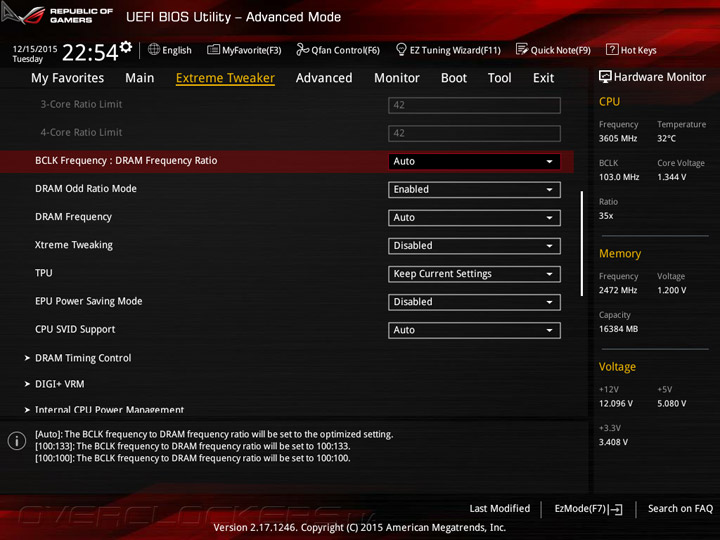The height and width of the screenshot is (540, 720).
Task: Go to the Monitor tab
Action: point(397,78)
